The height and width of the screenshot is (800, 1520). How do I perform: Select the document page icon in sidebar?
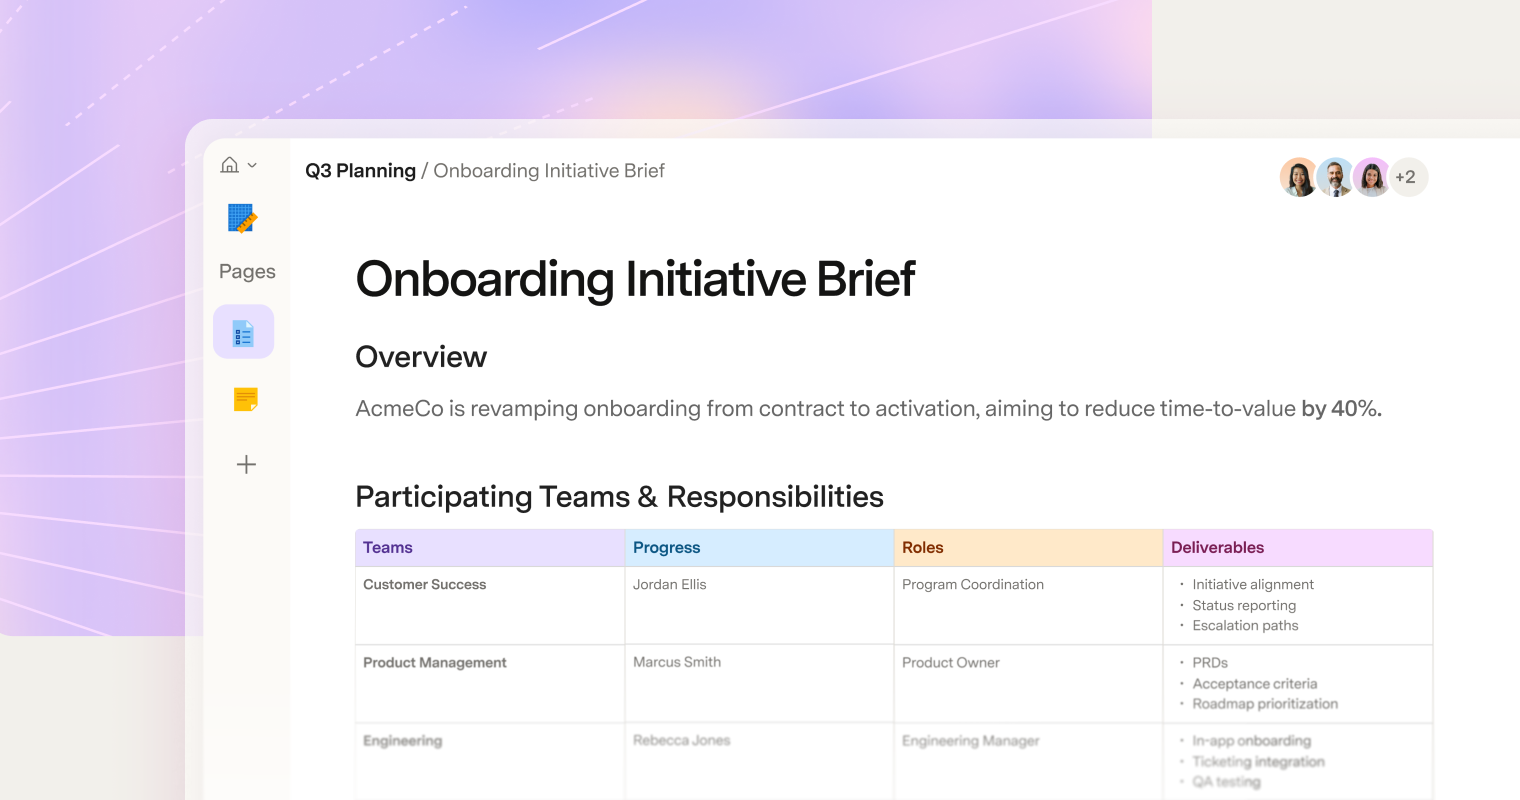[x=243, y=332]
